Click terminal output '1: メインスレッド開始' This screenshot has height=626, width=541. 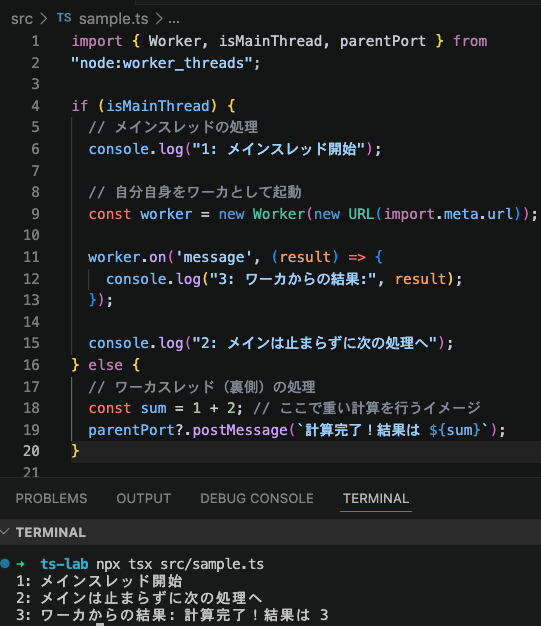(x=99, y=581)
